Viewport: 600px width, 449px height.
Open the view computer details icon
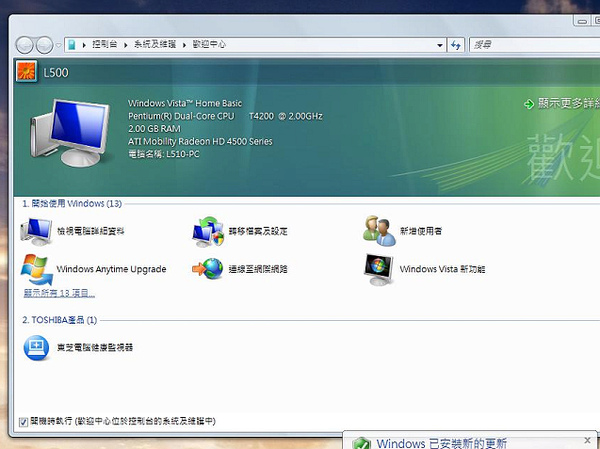[36, 231]
